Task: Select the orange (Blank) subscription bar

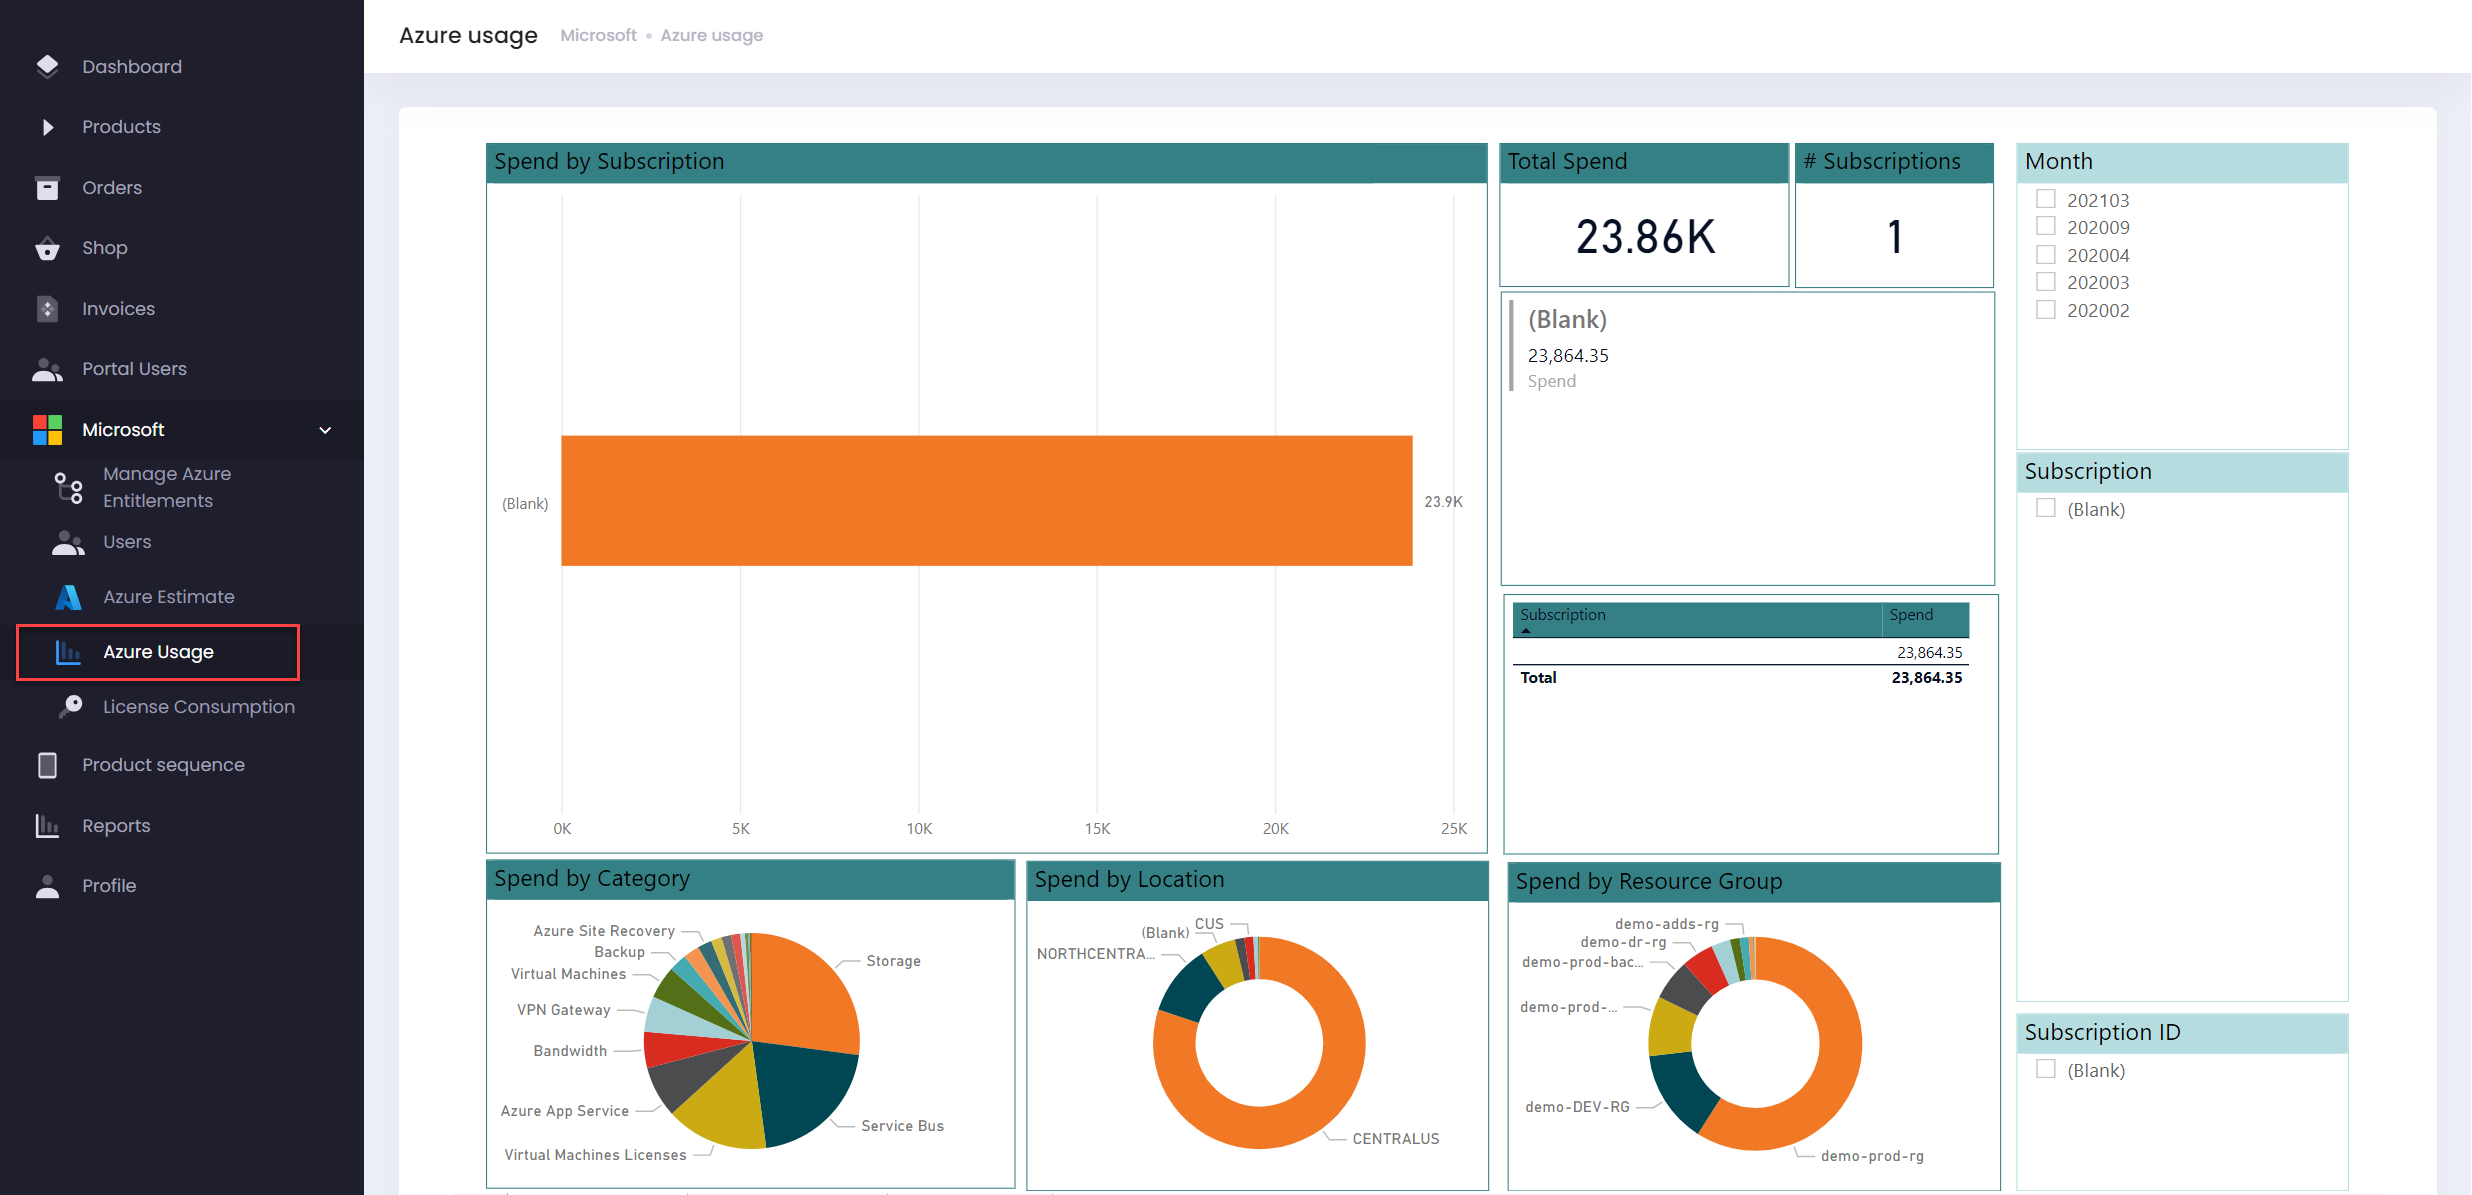Action: (986, 501)
